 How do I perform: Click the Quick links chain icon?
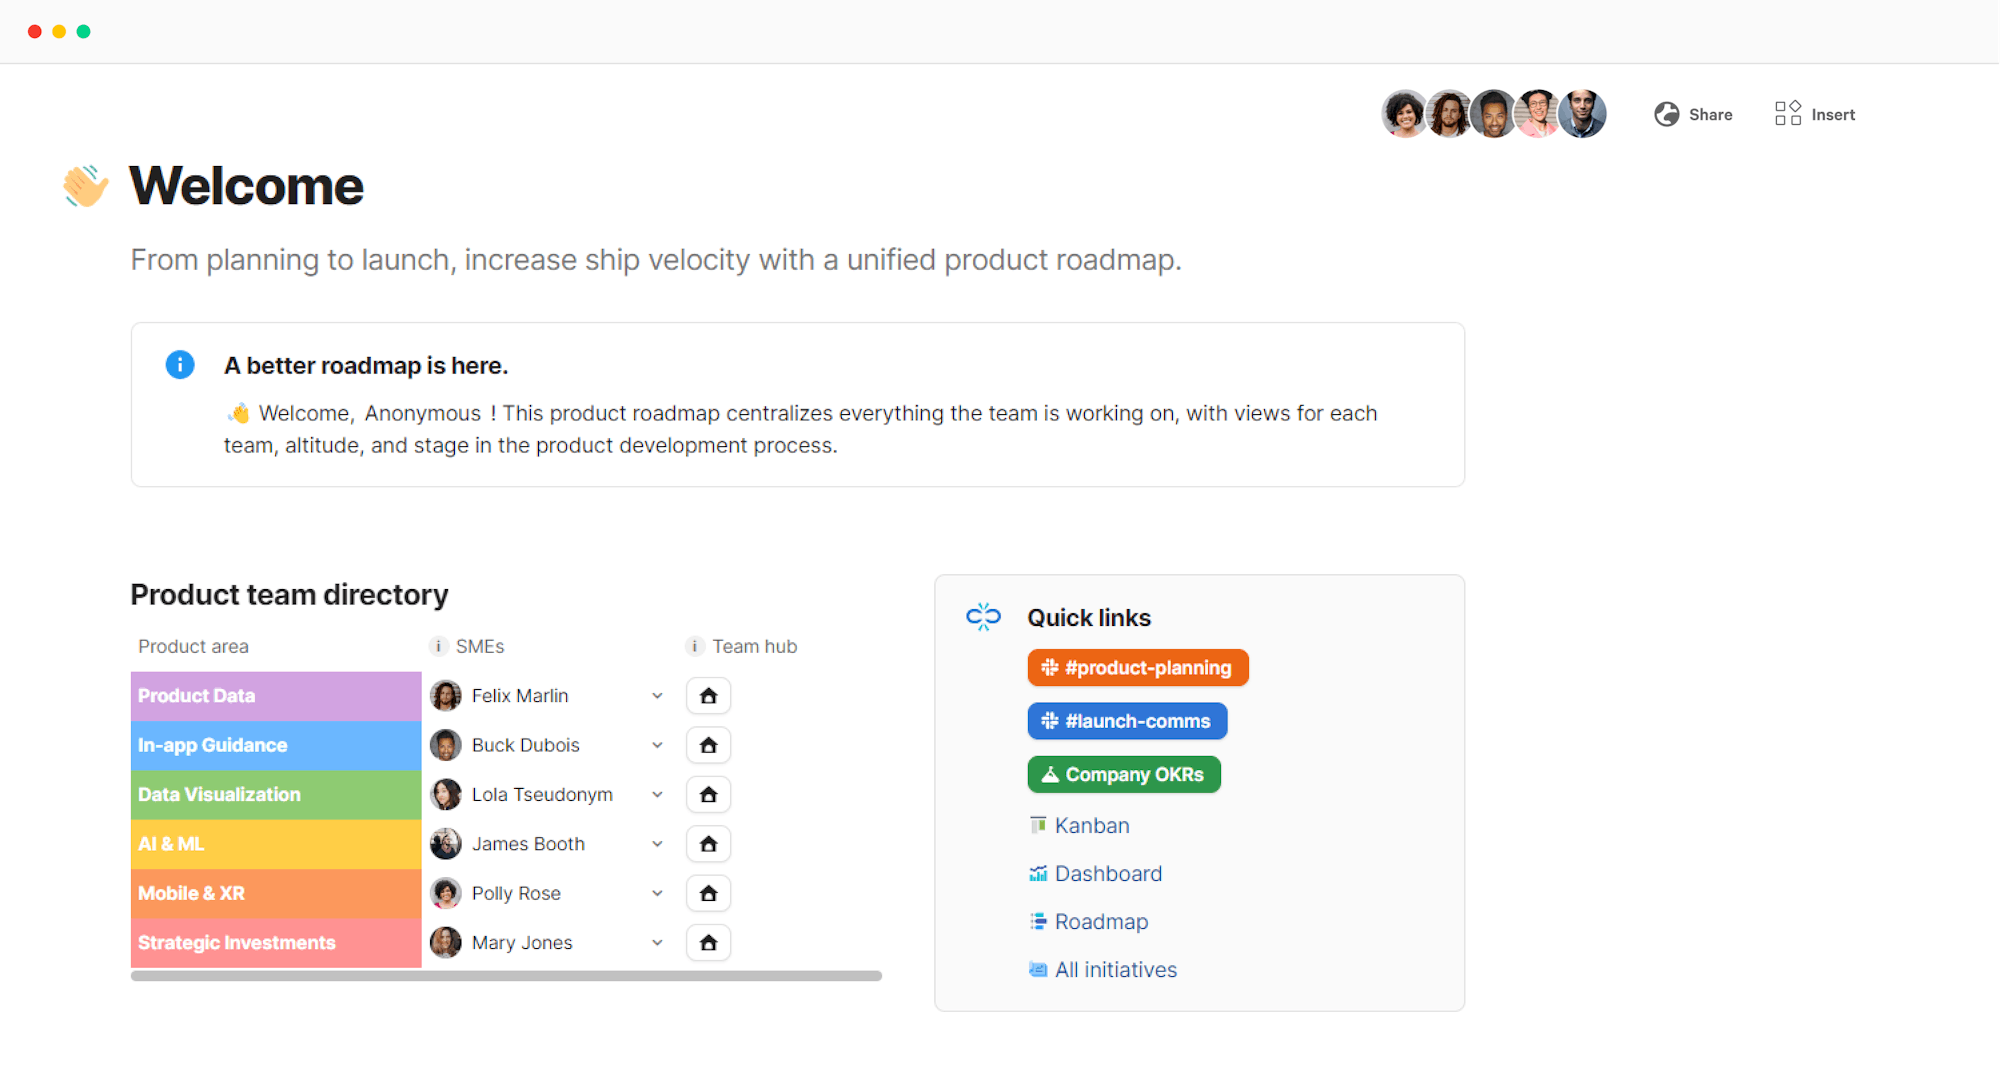(983, 617)
